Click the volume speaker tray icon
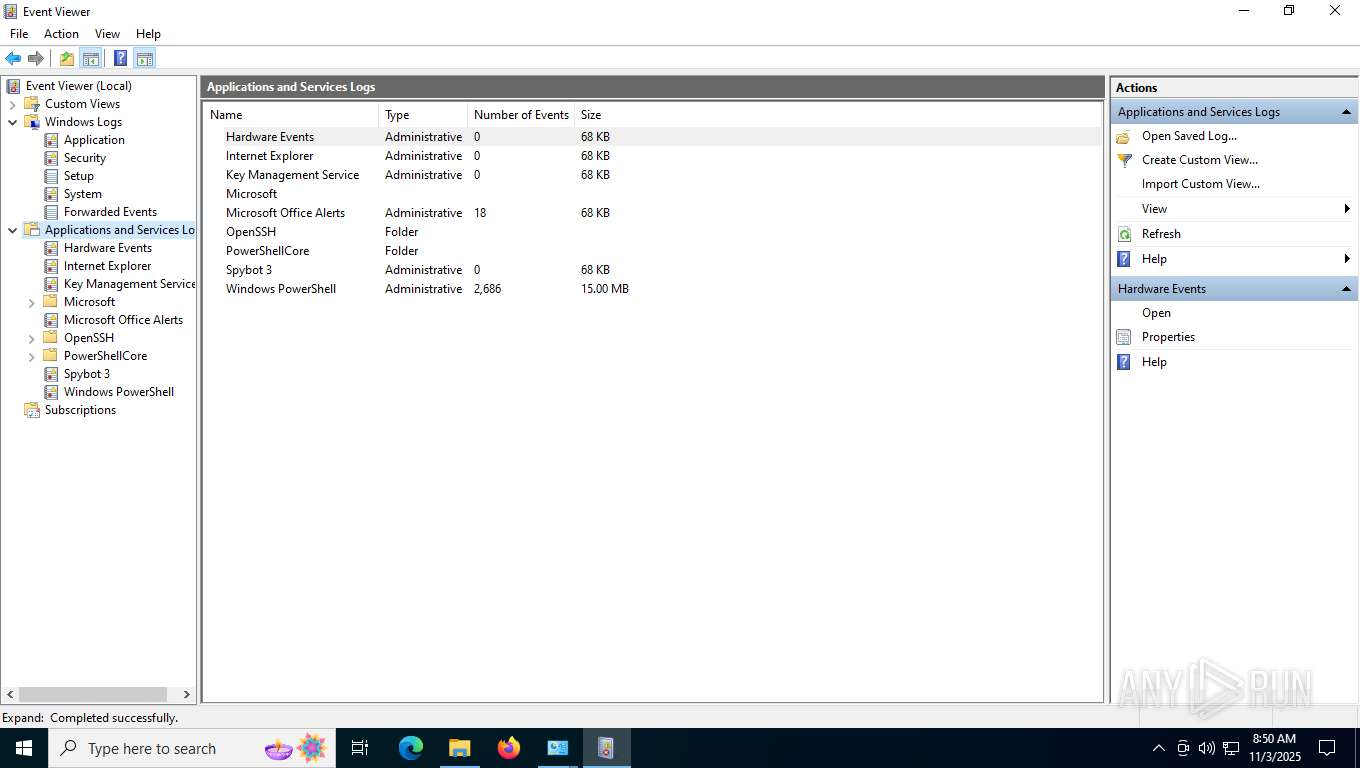 point(1206,748)
